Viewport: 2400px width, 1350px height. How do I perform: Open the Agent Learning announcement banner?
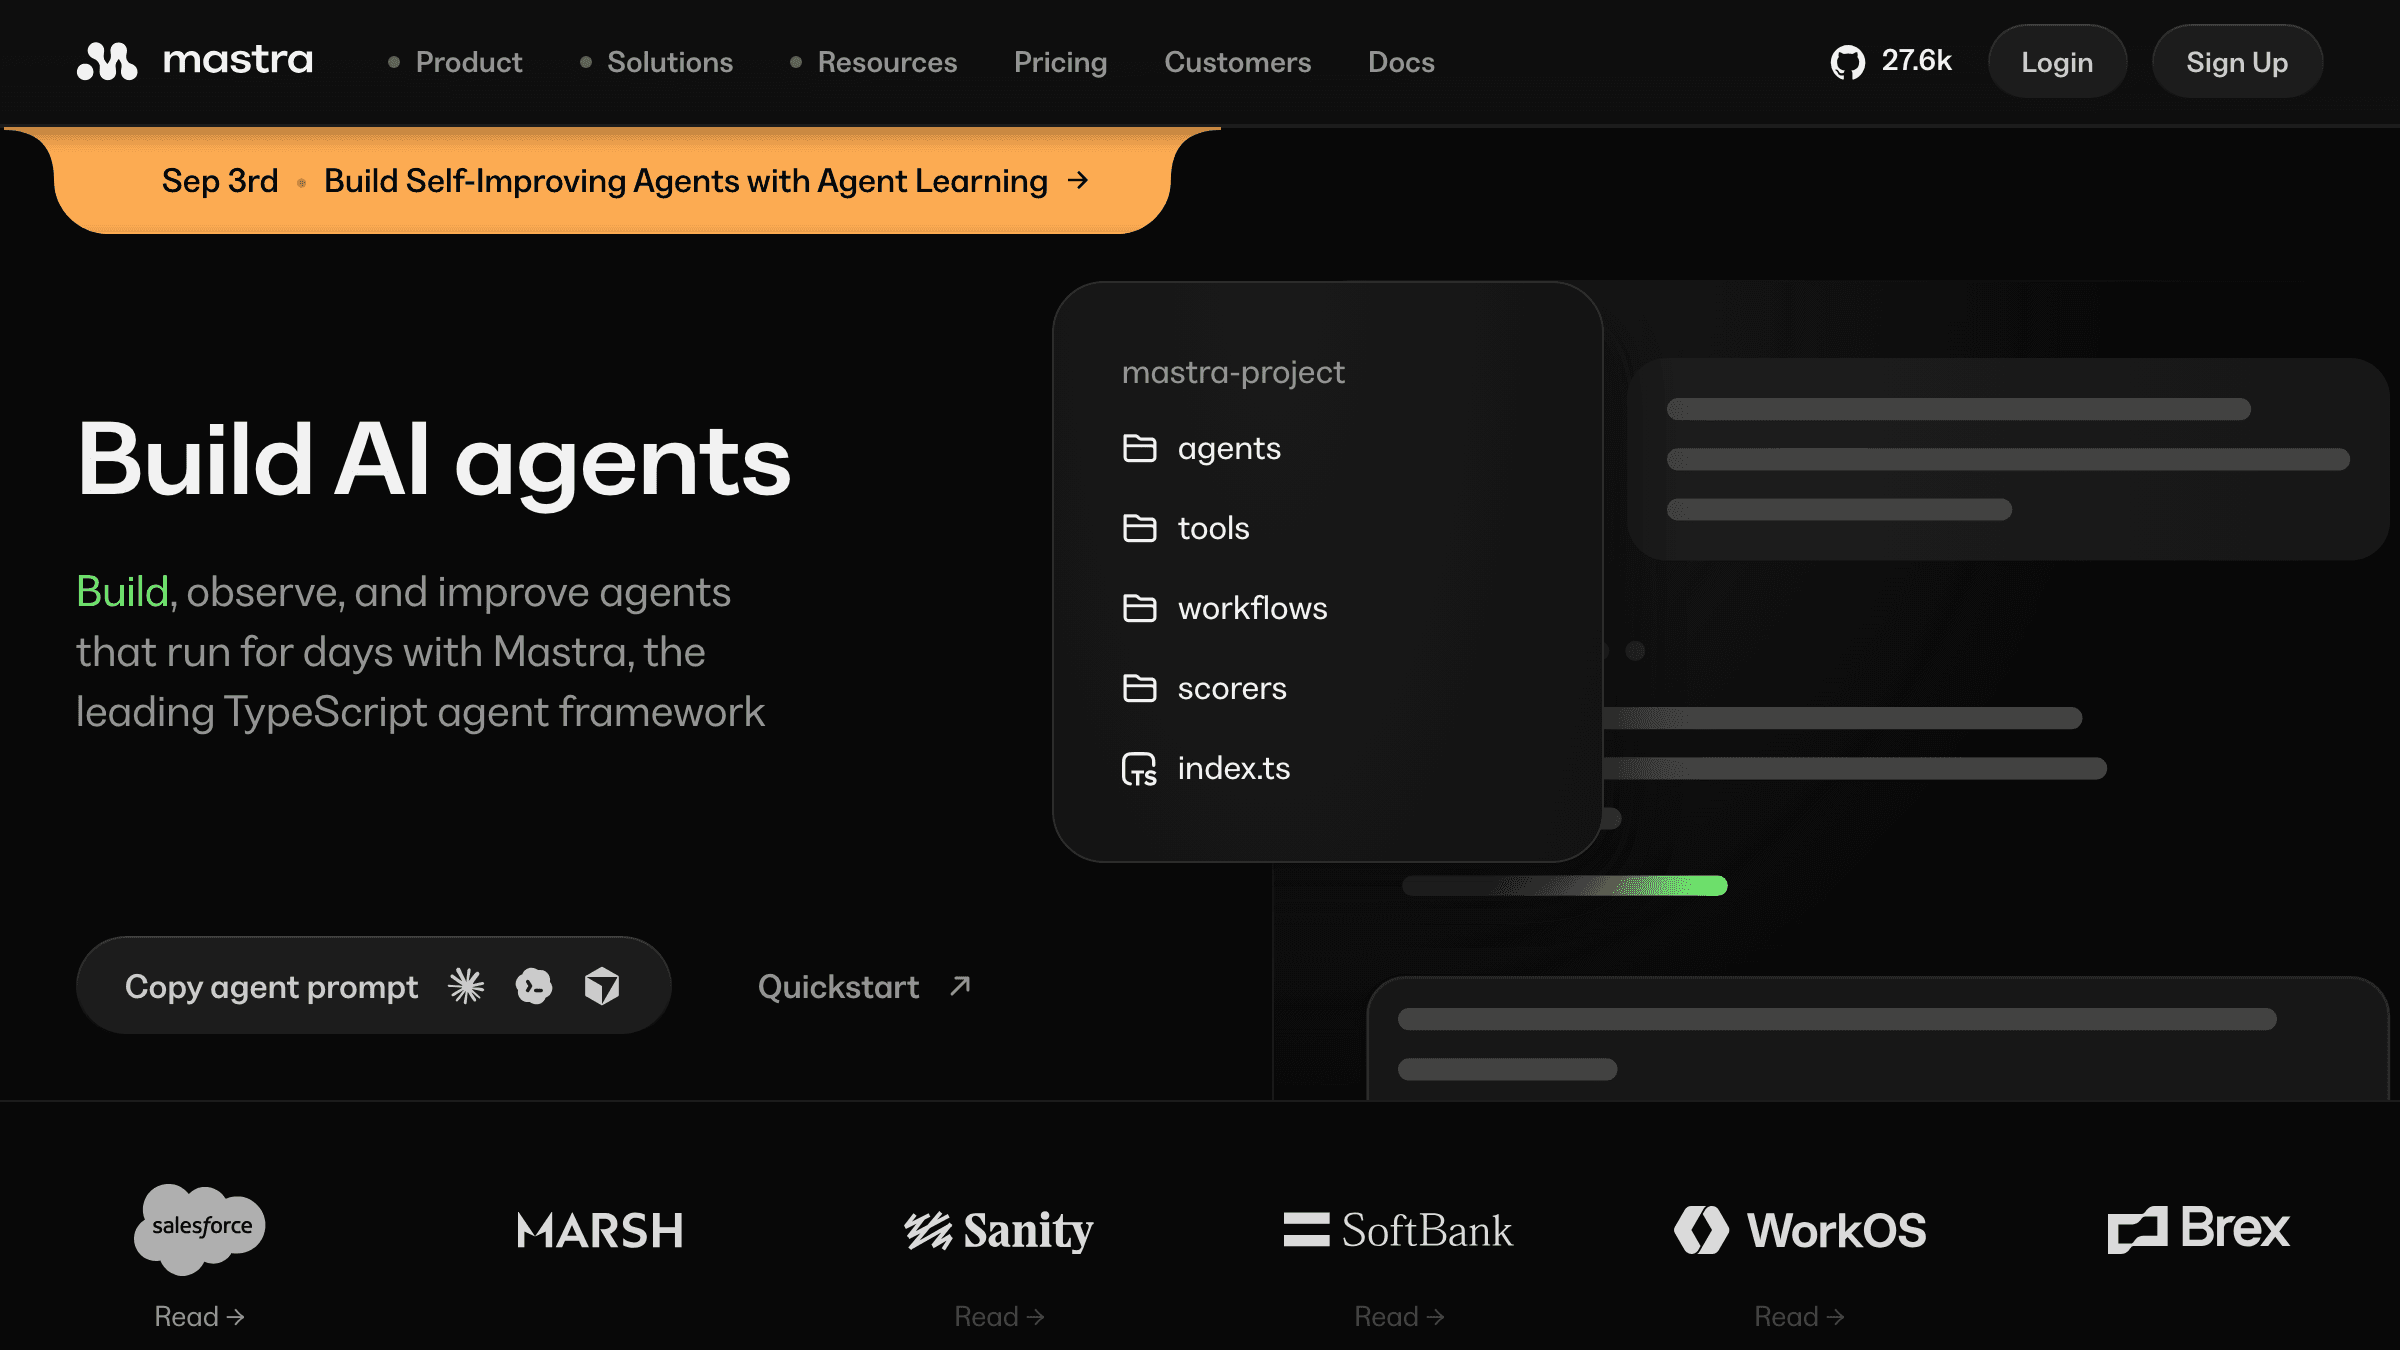coord(612,181)
